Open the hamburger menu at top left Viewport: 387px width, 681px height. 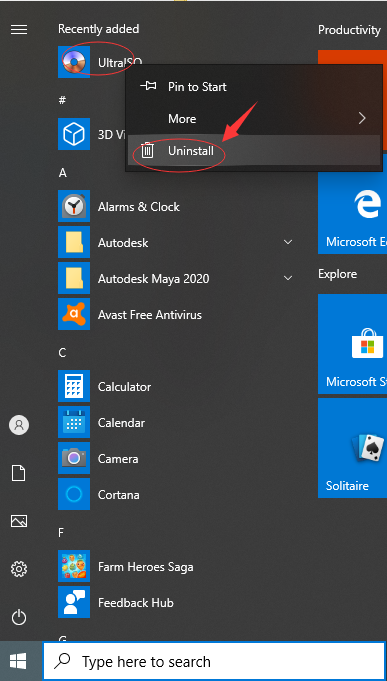[x=19, y=29]
